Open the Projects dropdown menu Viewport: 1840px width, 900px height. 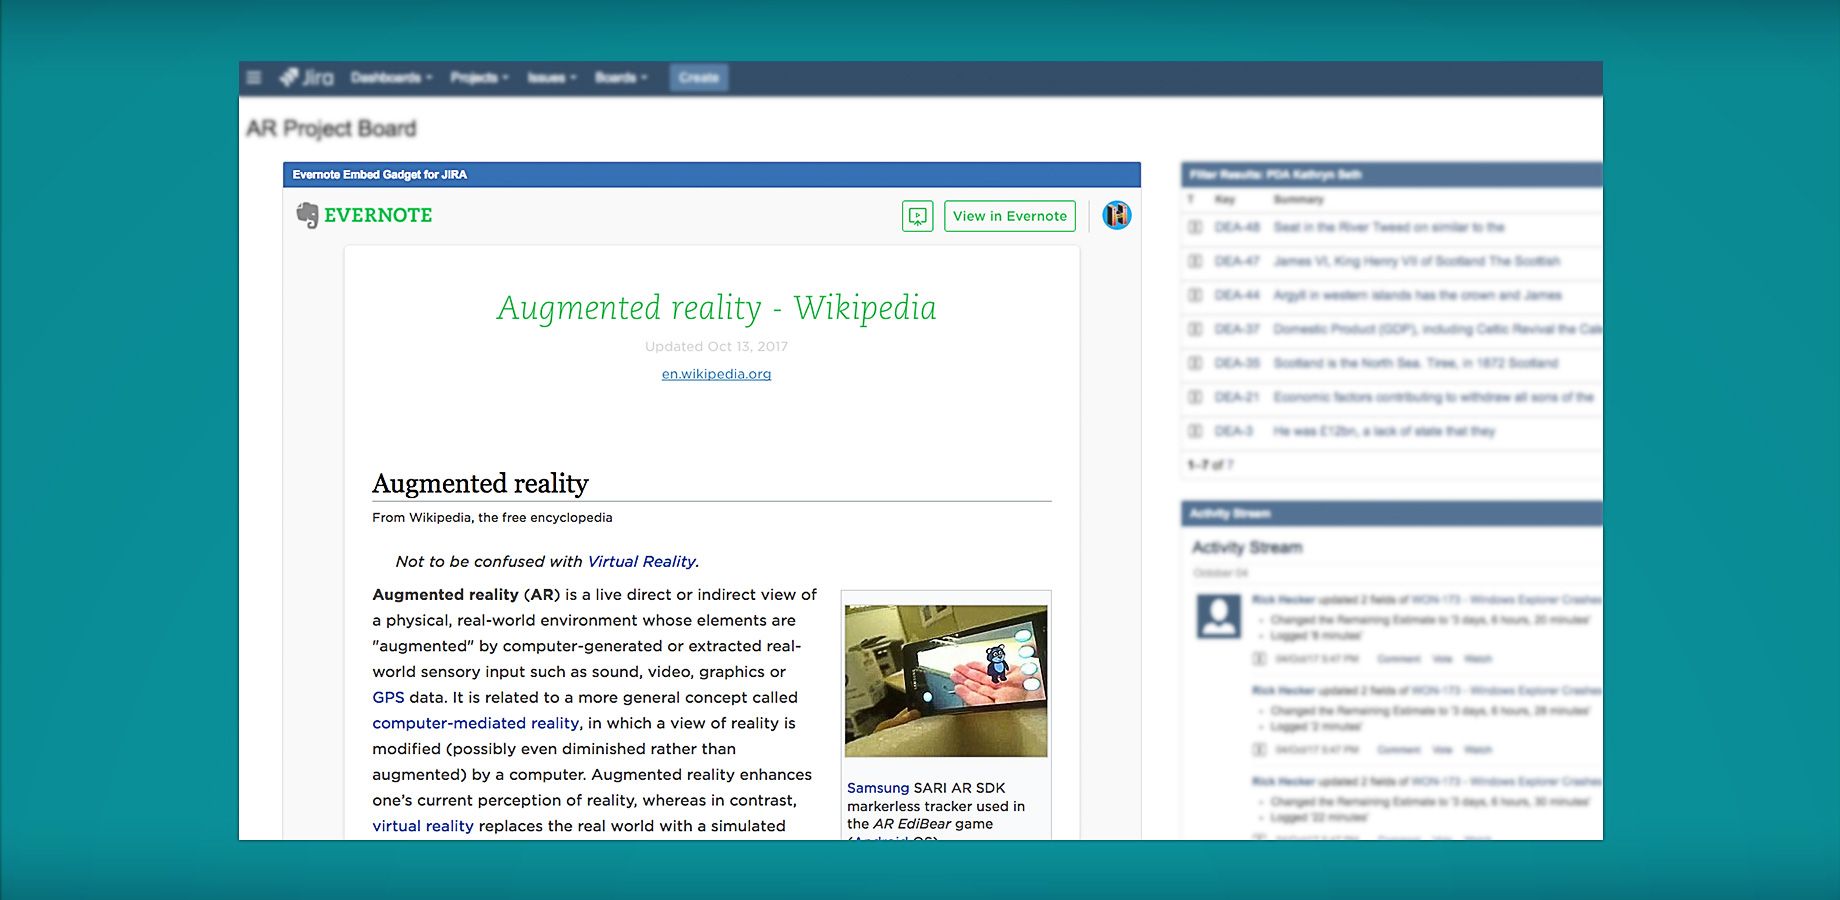(x=479, y=77)
